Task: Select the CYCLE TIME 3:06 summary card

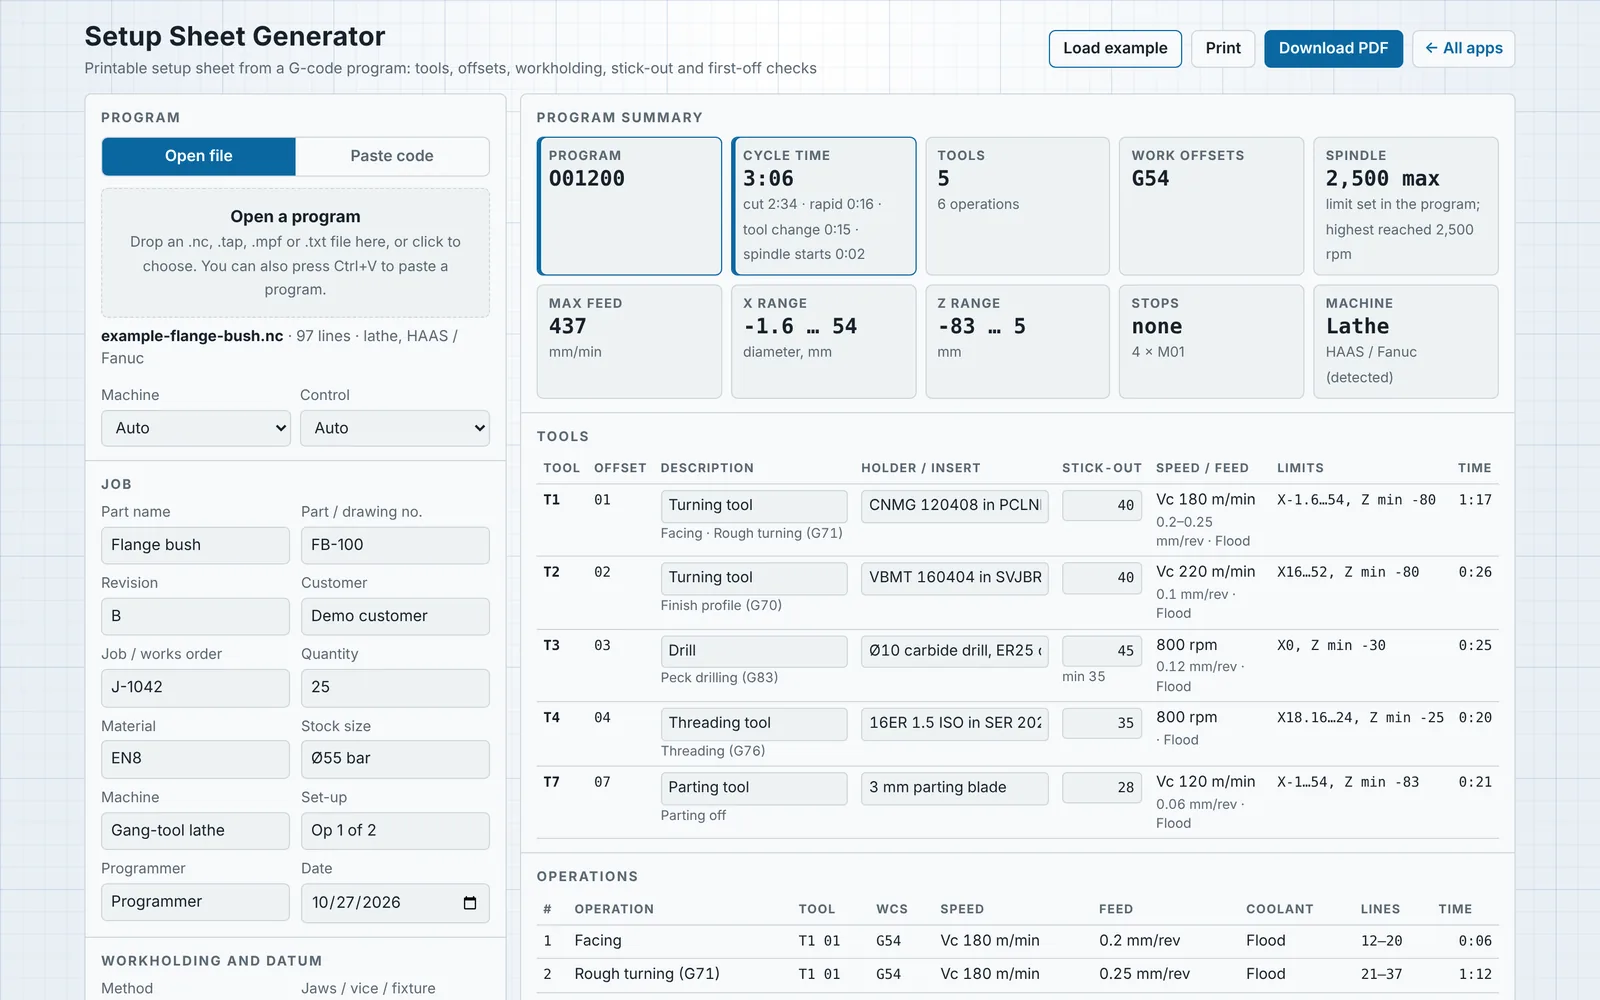Action: point(823,206)
